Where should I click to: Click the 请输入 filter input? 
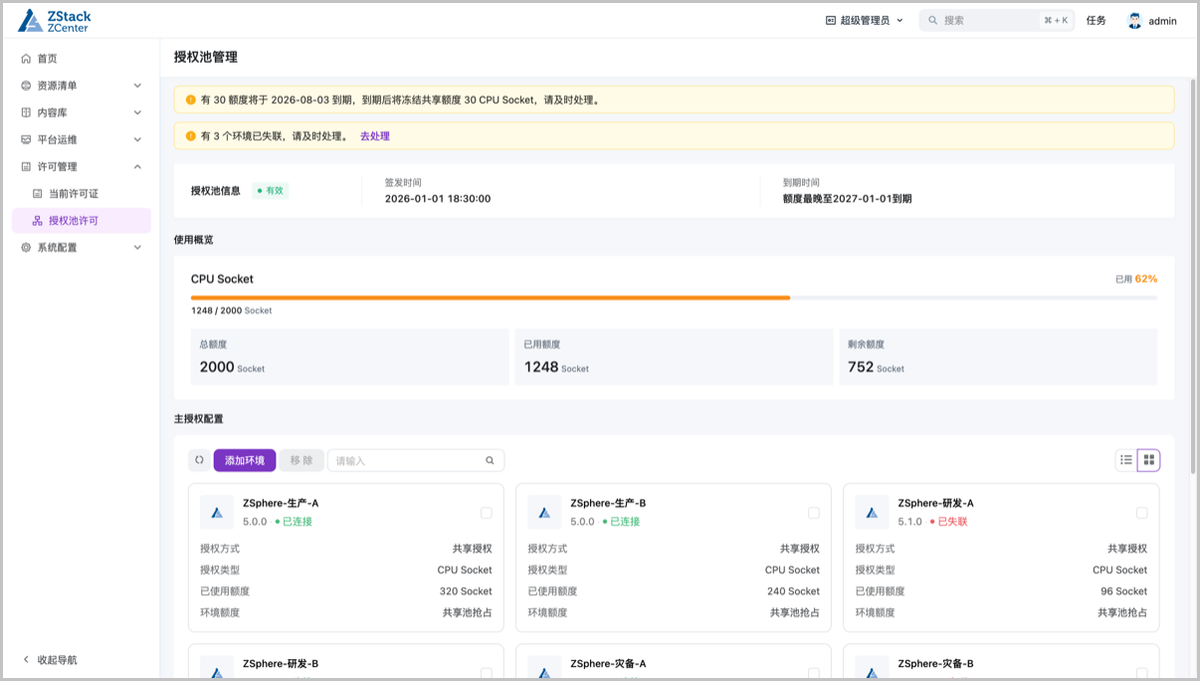(x=416, y=460)
